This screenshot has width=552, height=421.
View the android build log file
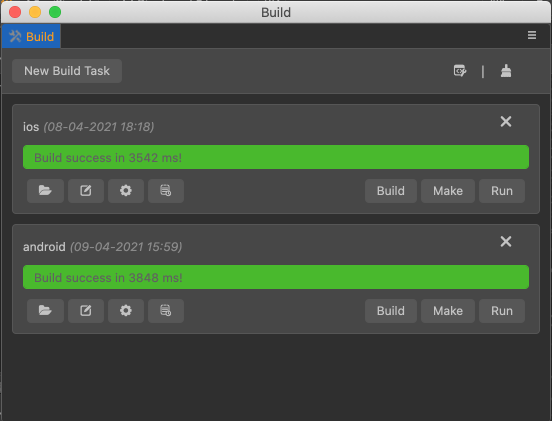166,311
